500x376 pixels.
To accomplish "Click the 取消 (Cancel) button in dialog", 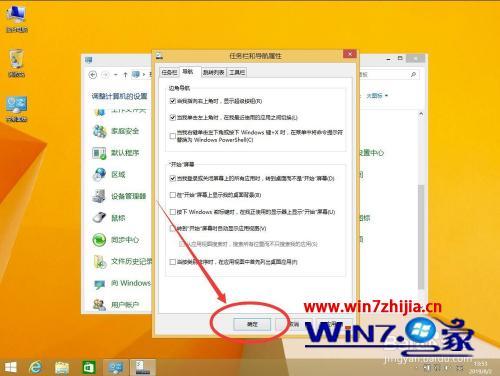I will coord(293,324).
